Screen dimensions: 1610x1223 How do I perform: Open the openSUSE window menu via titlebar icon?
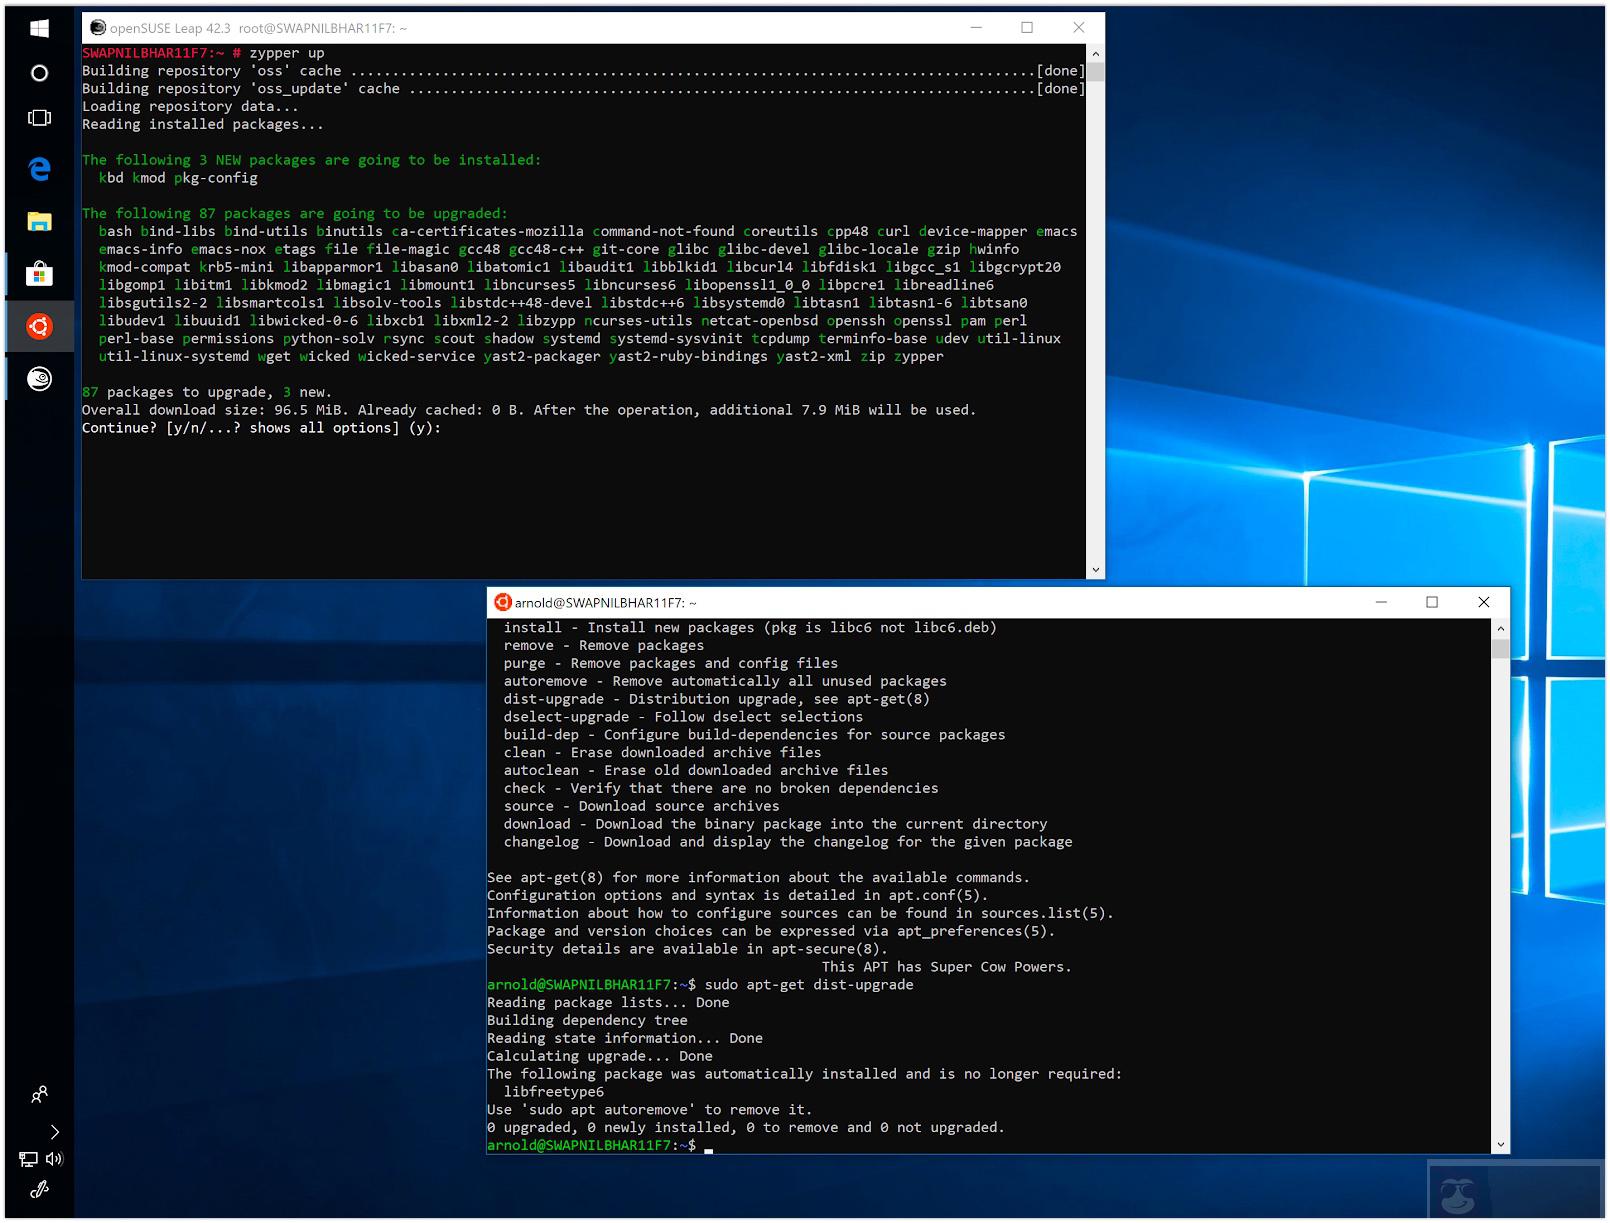[97, 28]
